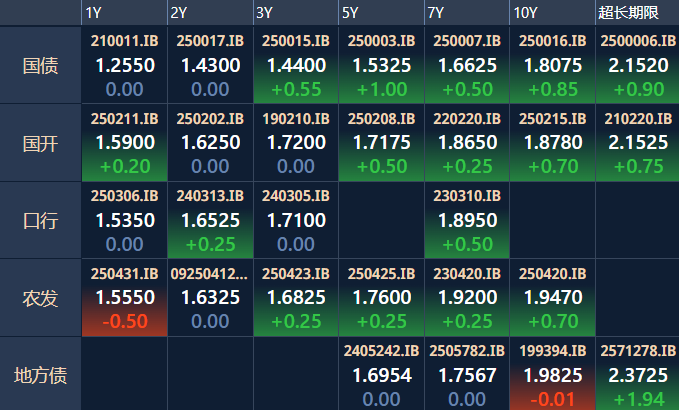679x410 pixels.
Task: Select the 199394.IB cell at 1.9825
Action: coord(551,375)
